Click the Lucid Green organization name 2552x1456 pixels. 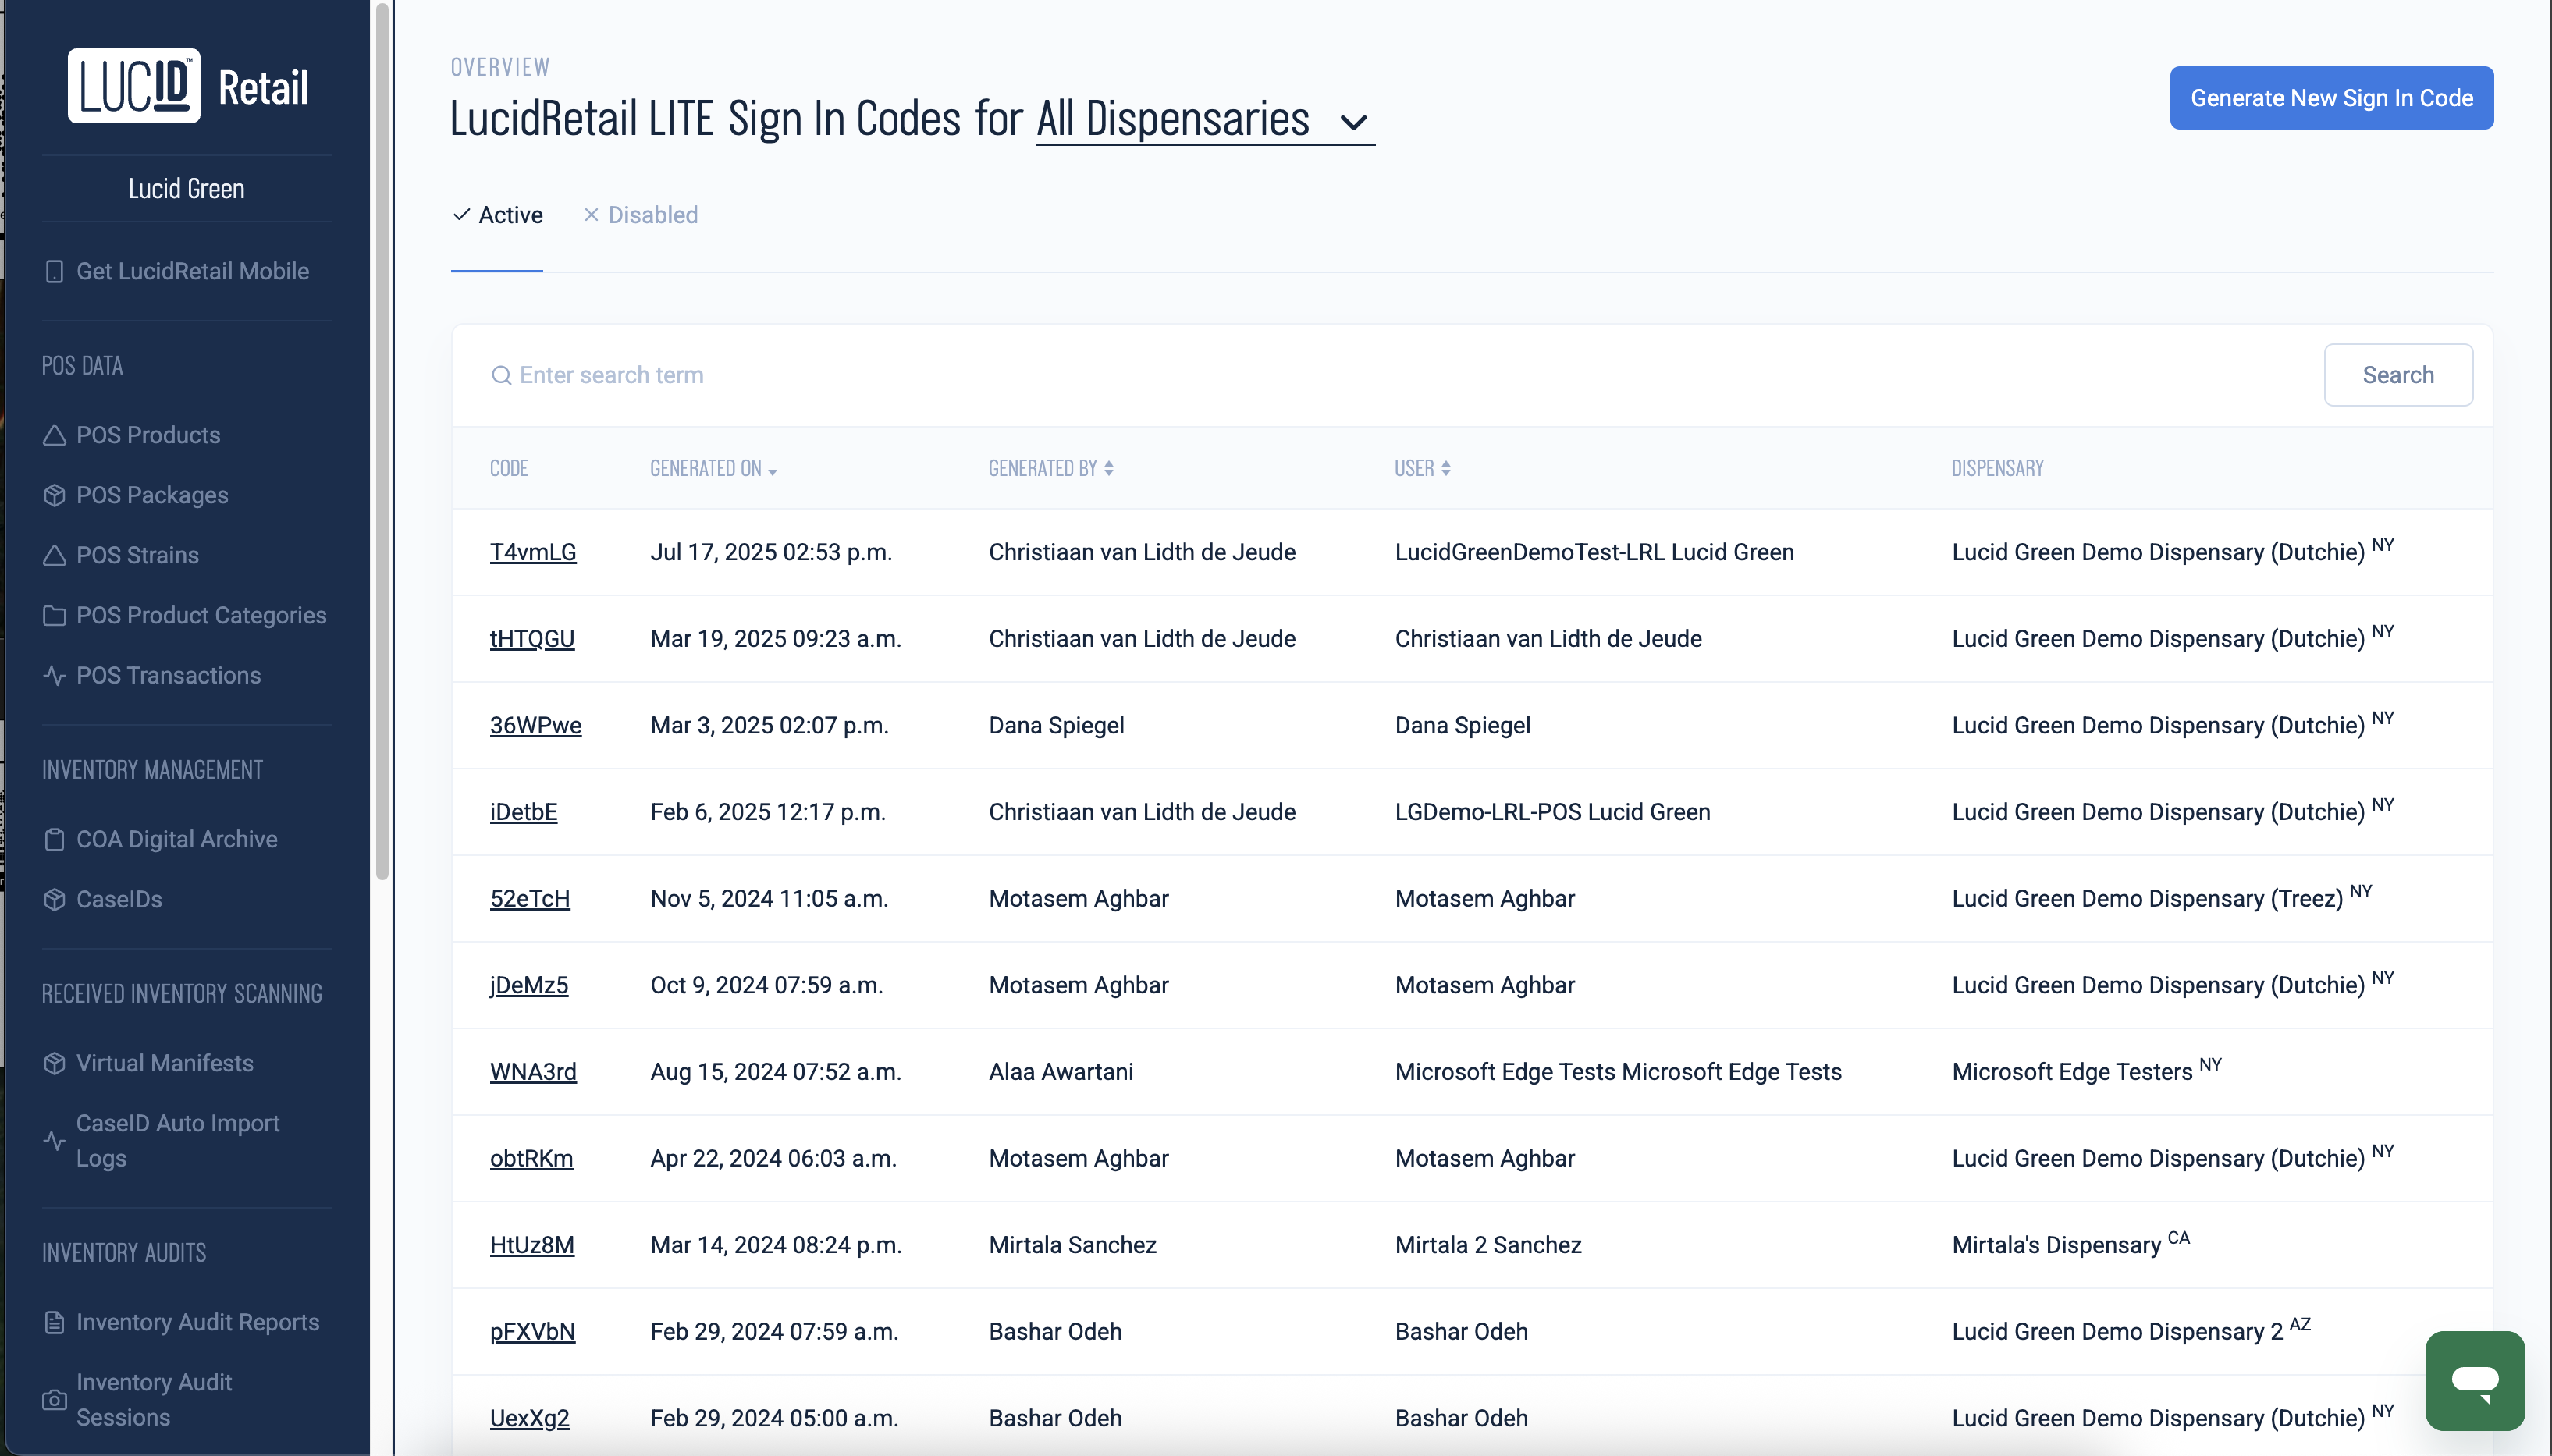point(187,189)
